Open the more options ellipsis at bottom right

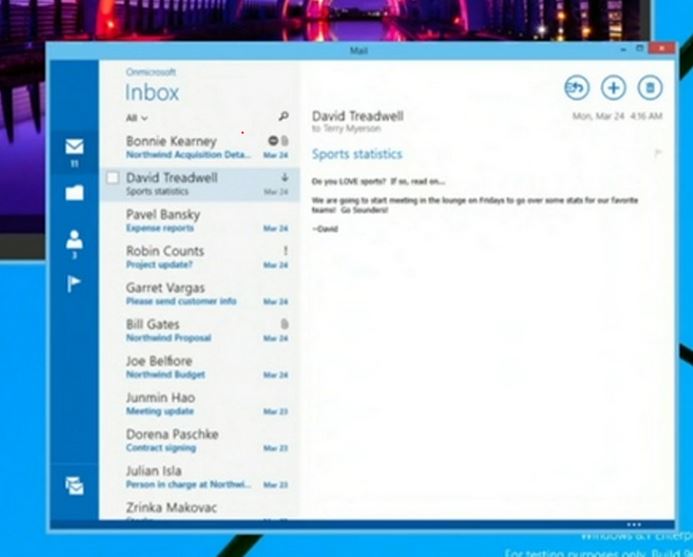click(x=632, y=524)
